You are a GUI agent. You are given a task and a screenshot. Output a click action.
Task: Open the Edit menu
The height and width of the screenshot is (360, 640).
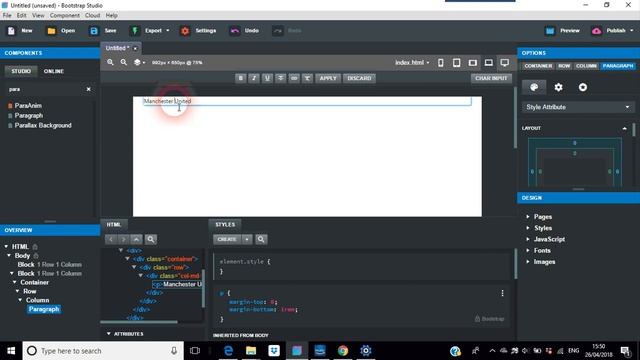click(22, 16)
